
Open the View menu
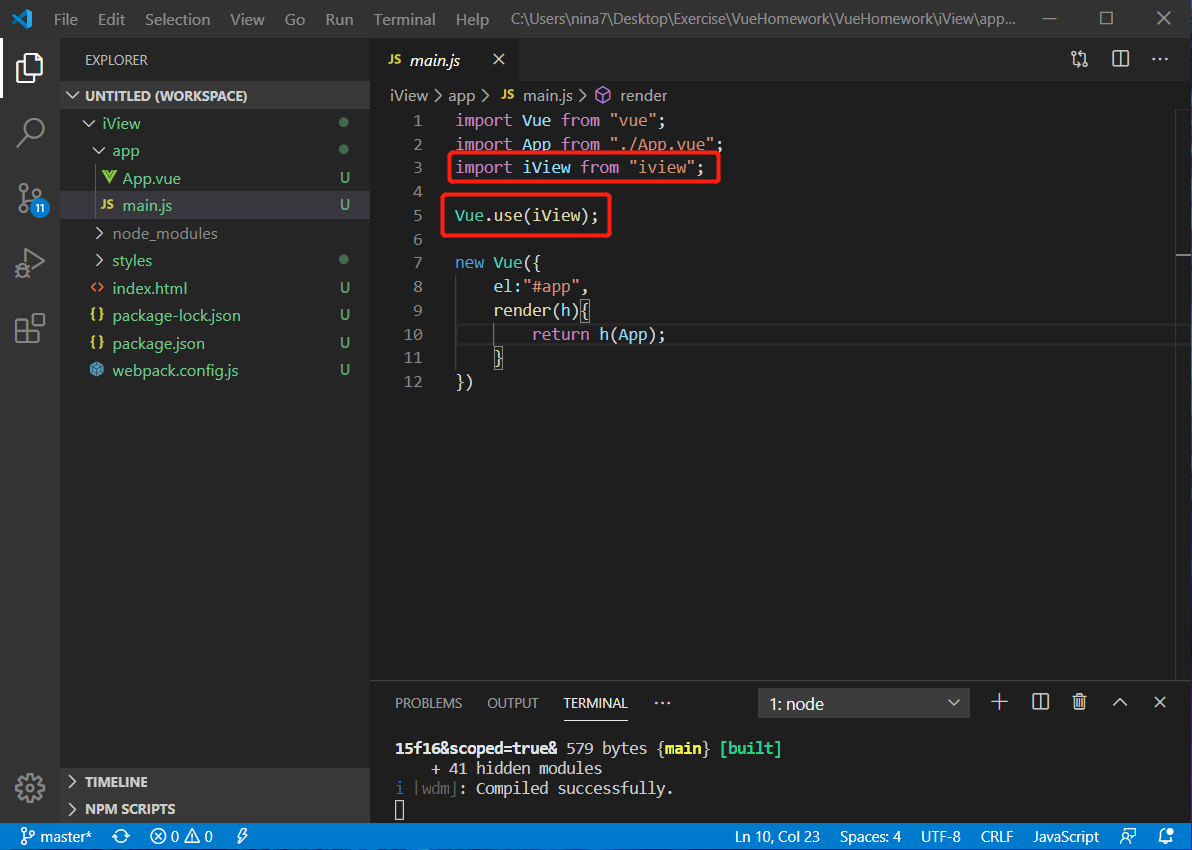point(247,19)
